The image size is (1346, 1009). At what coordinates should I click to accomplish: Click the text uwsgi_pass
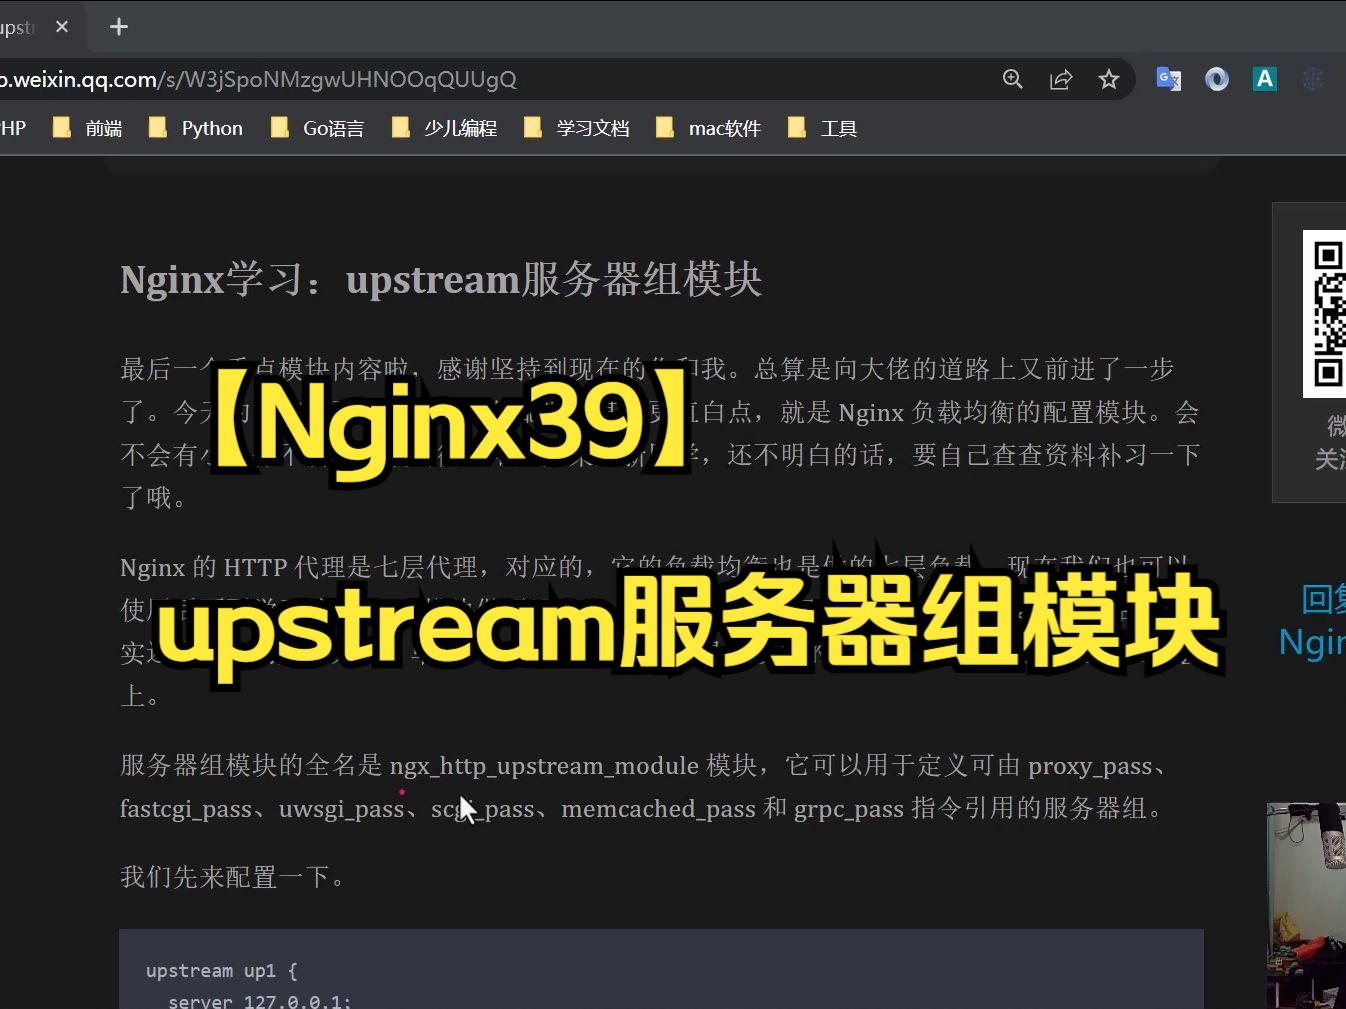click(x=342, y=809)
